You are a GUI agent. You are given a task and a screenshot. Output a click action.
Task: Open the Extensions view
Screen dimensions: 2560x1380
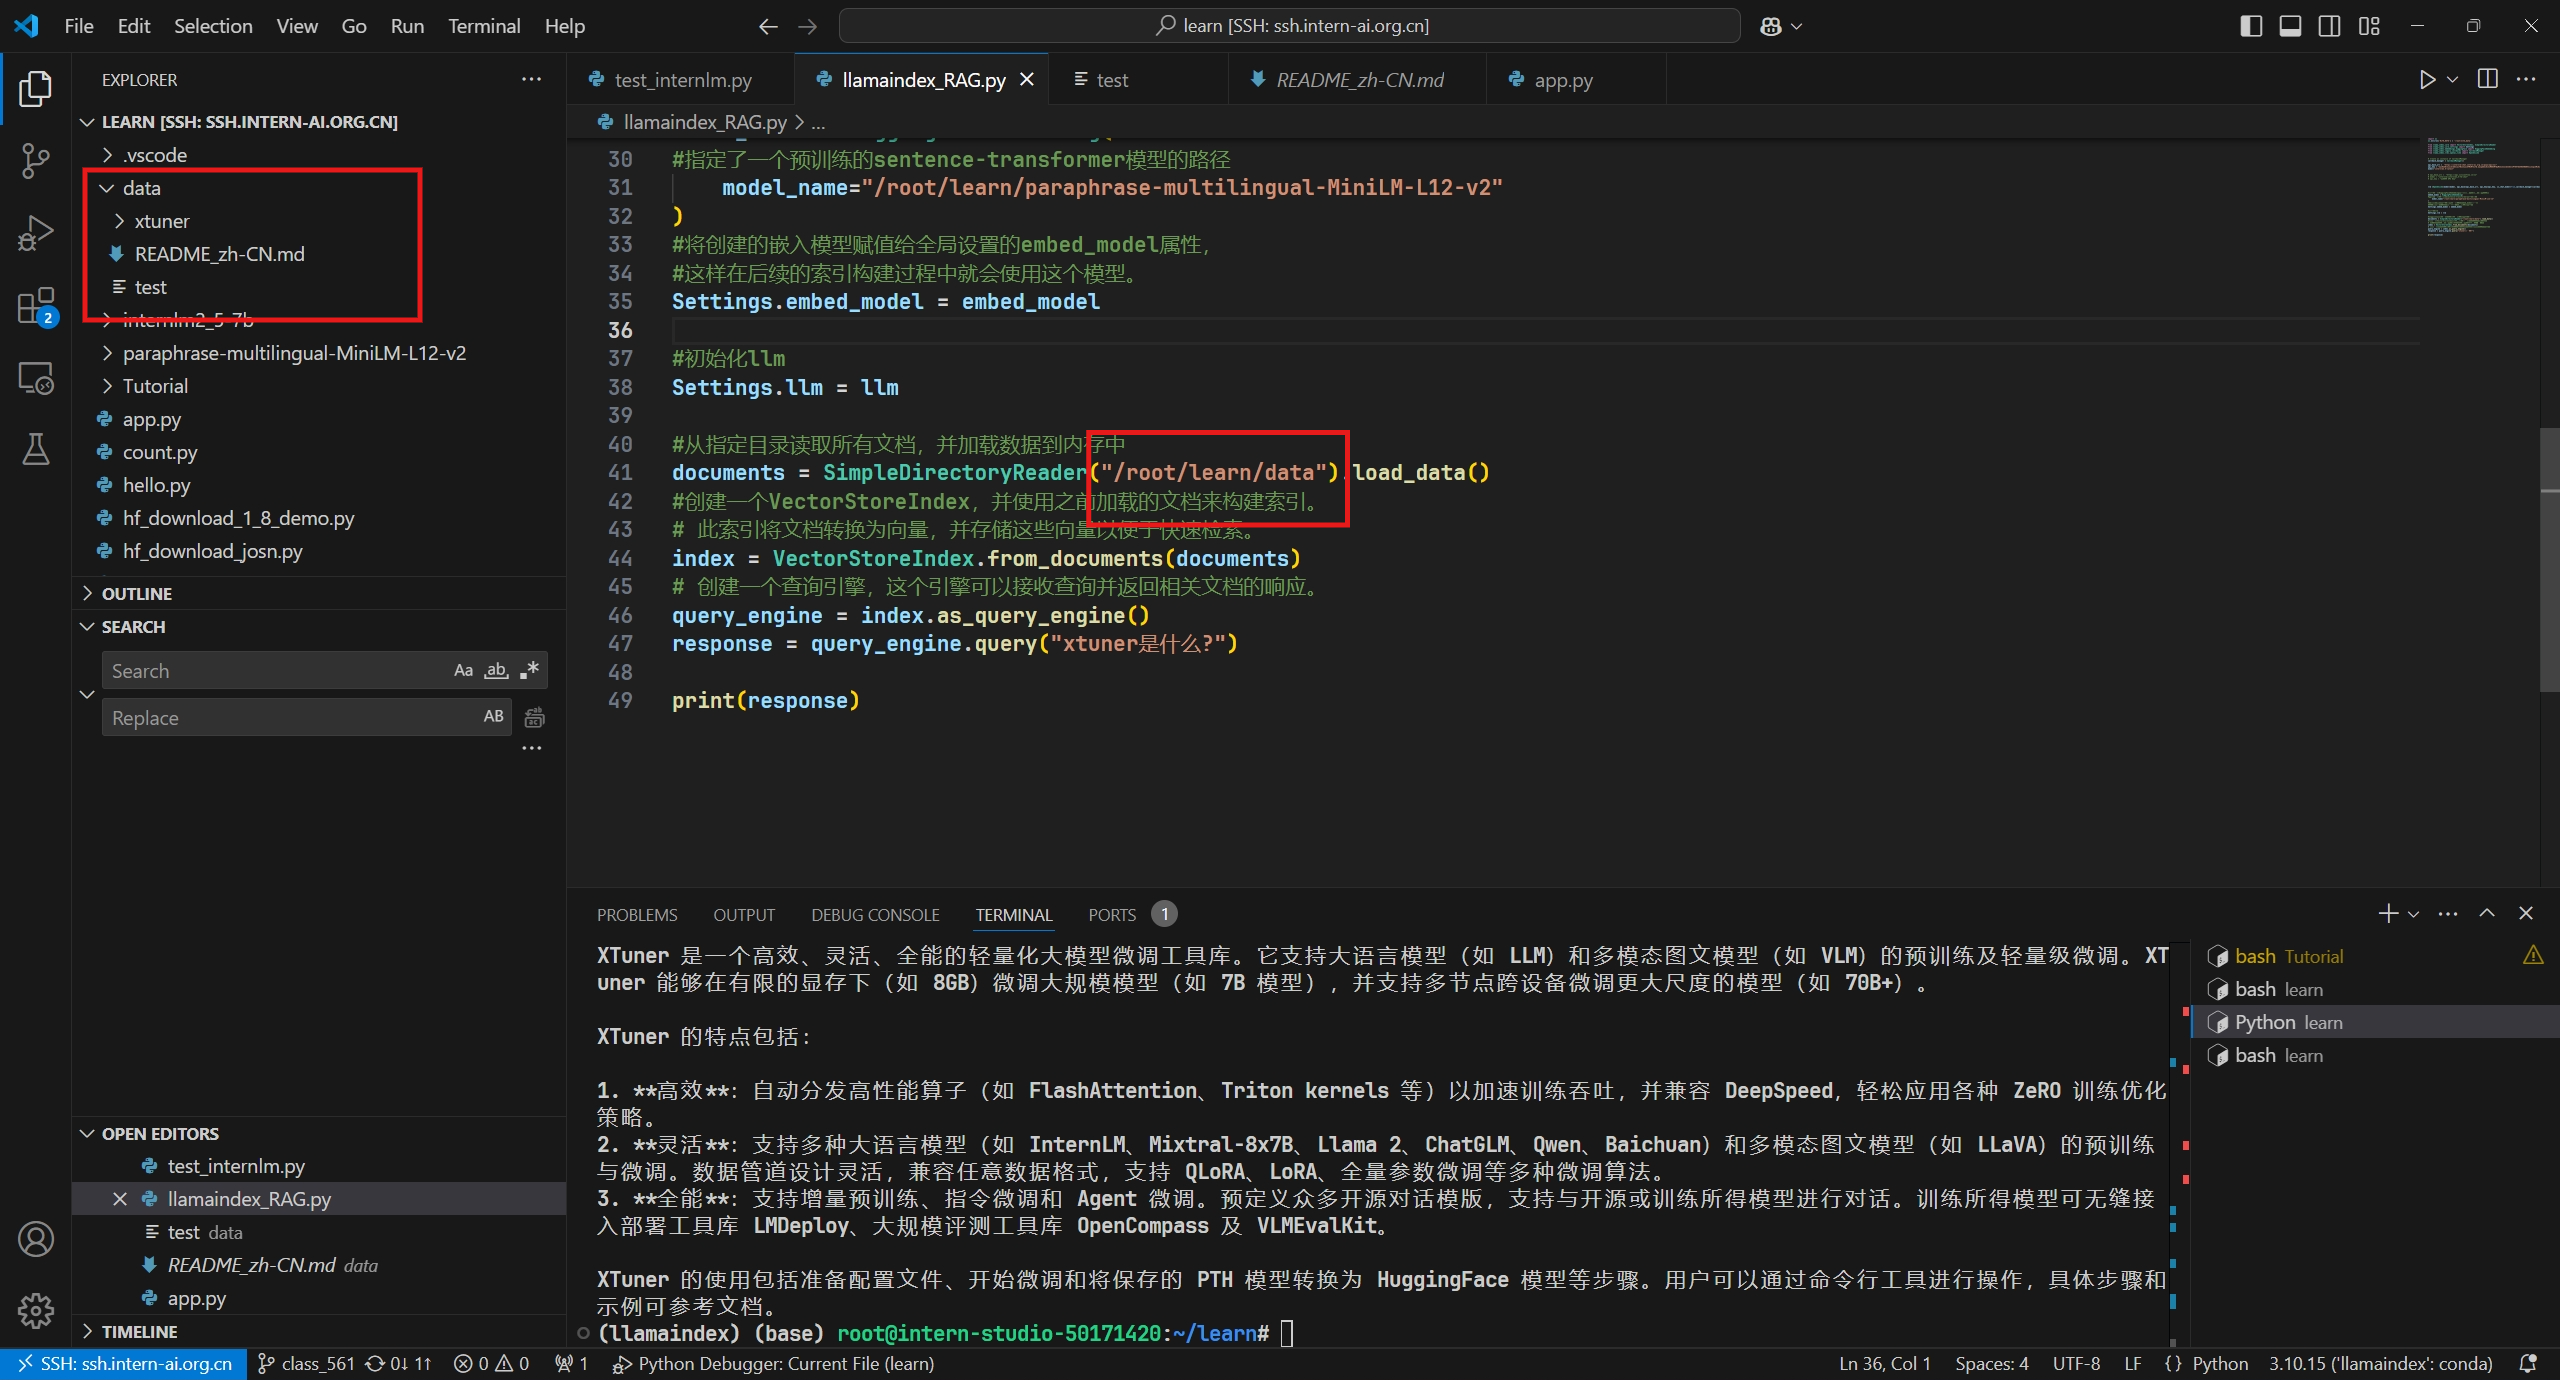35,306
